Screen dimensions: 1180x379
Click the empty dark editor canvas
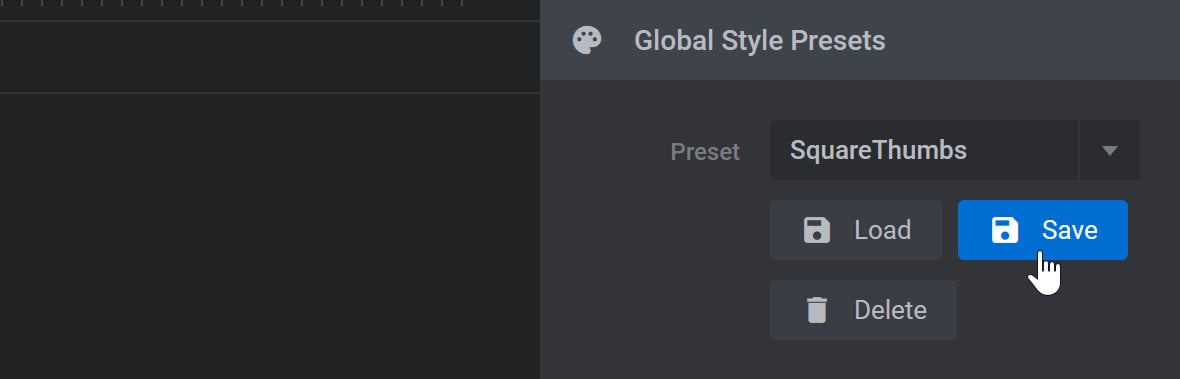click(x=270, y=236)
